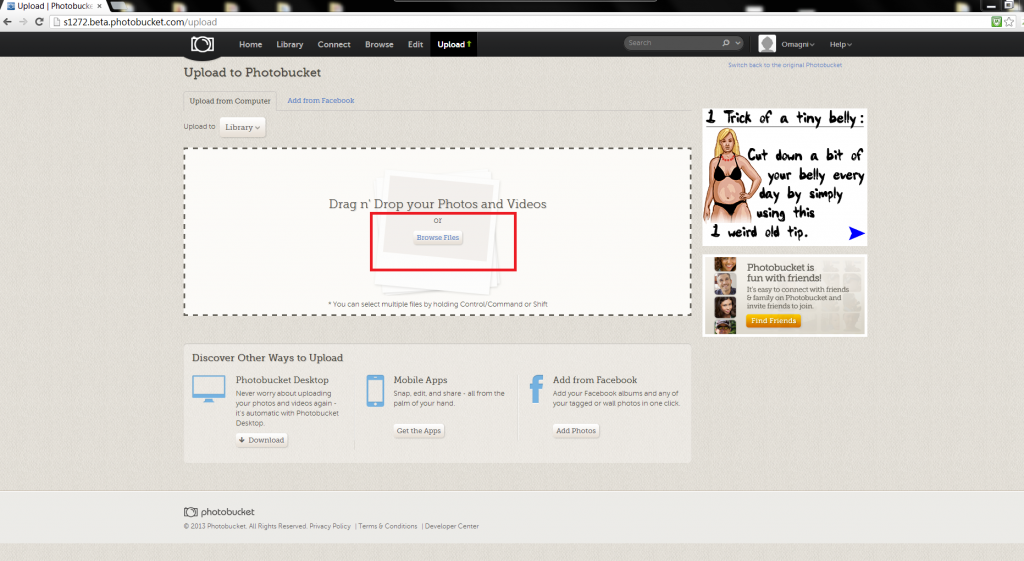This screenshot has height=561, width=1024.
Task: Click the search magnifier icon
Action: coord(726,43)
